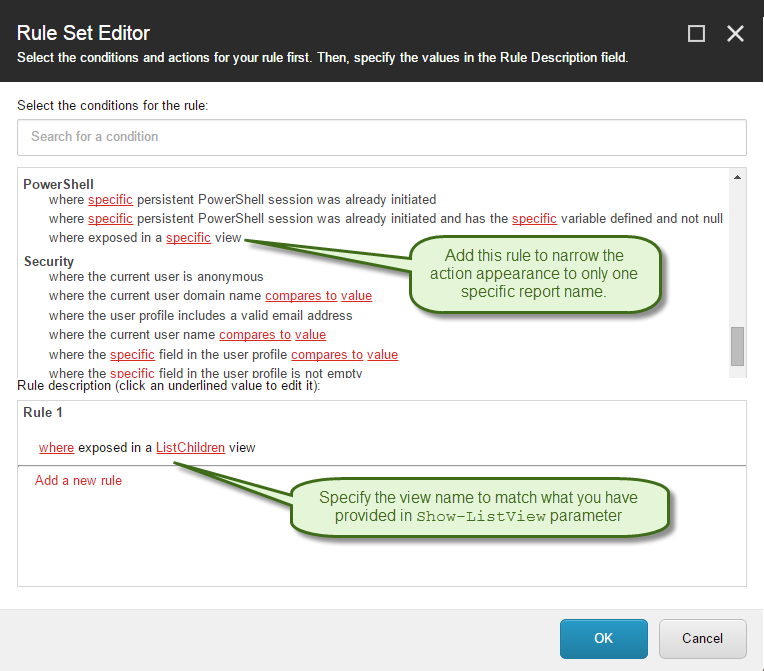Screen dimensions: 764x671
Task: Edit the ListChildren view name value
Action: point(190,448)
